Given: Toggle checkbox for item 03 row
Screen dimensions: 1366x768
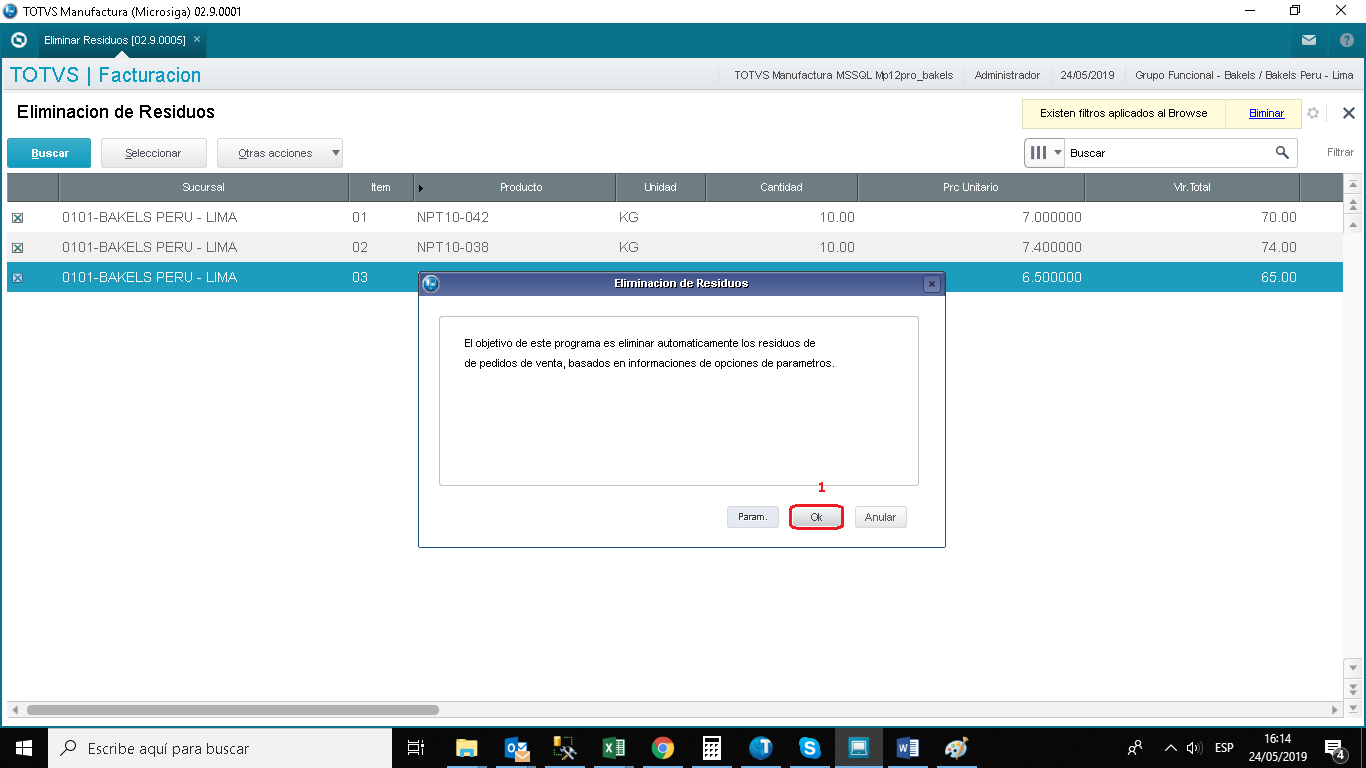Looking at the screenshot, I should tap(17, 278).
